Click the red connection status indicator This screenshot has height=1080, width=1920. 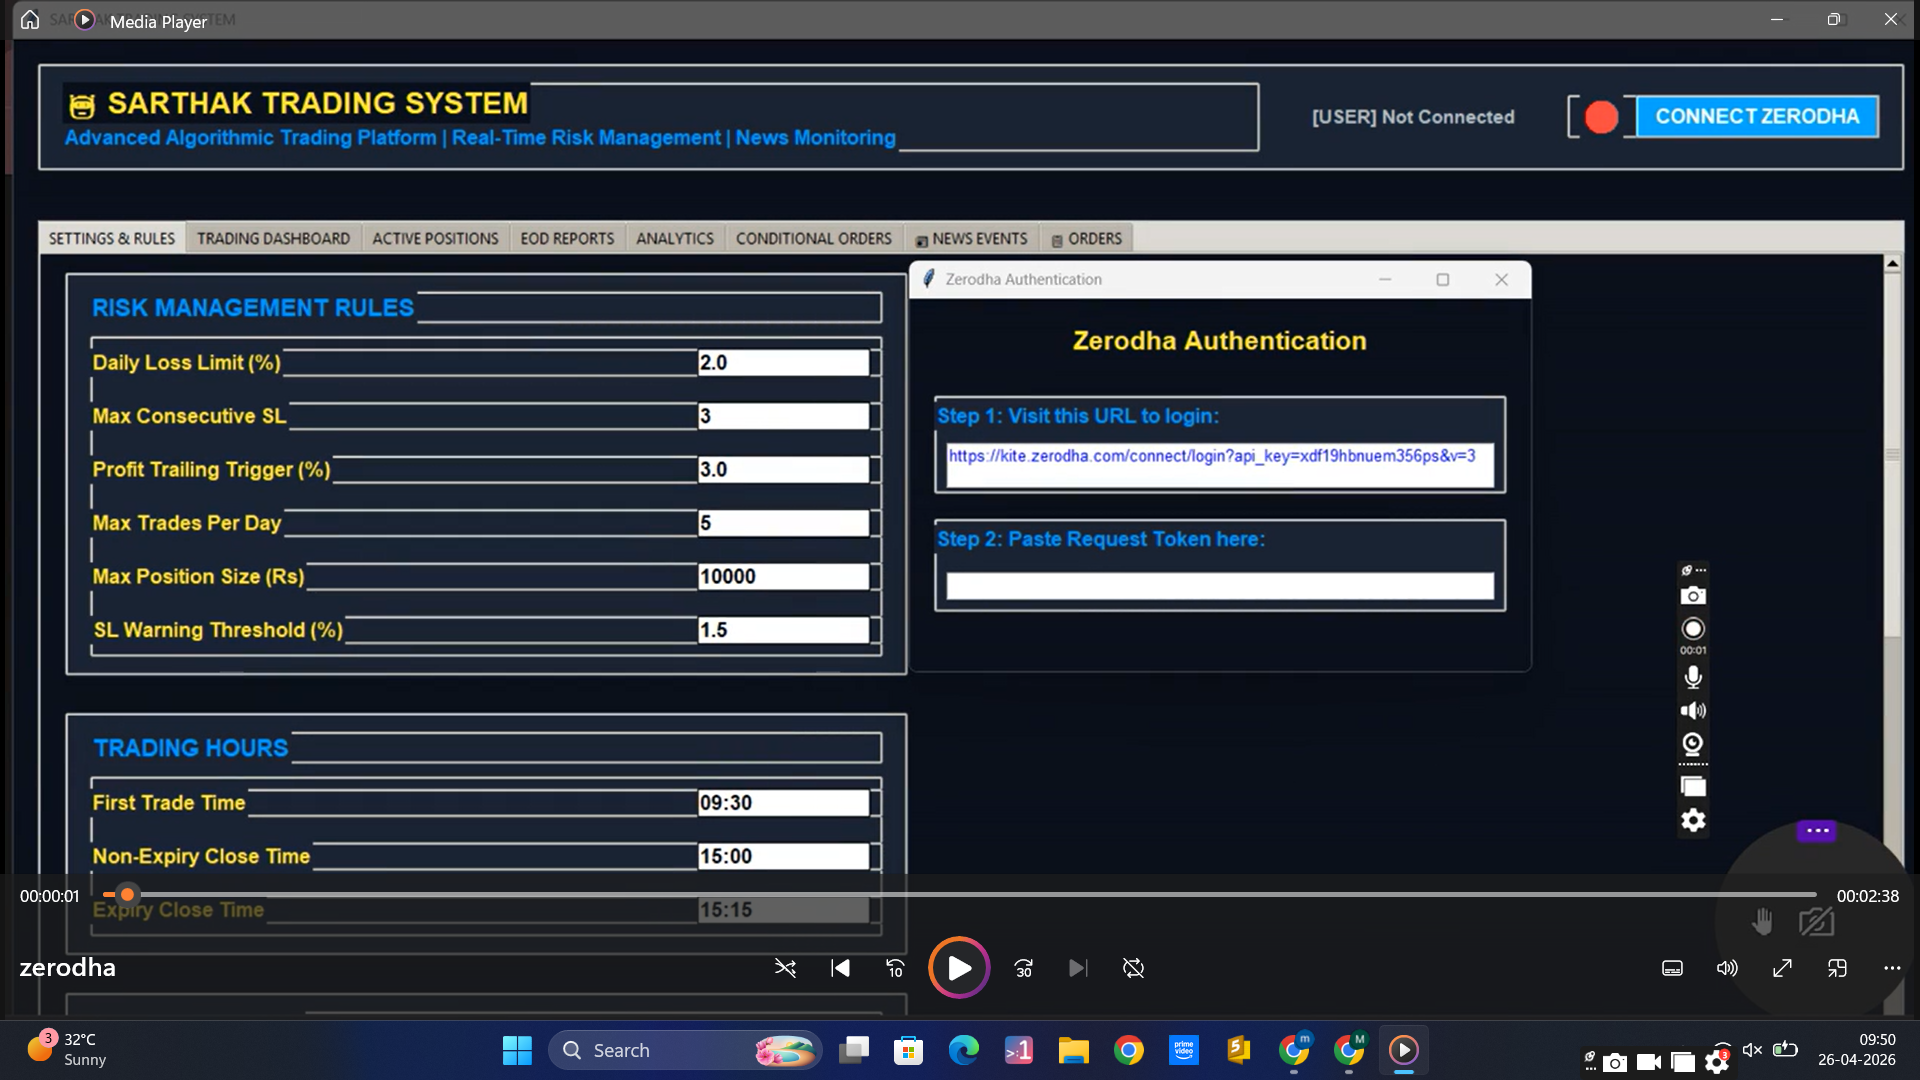tap(1601, 117)
